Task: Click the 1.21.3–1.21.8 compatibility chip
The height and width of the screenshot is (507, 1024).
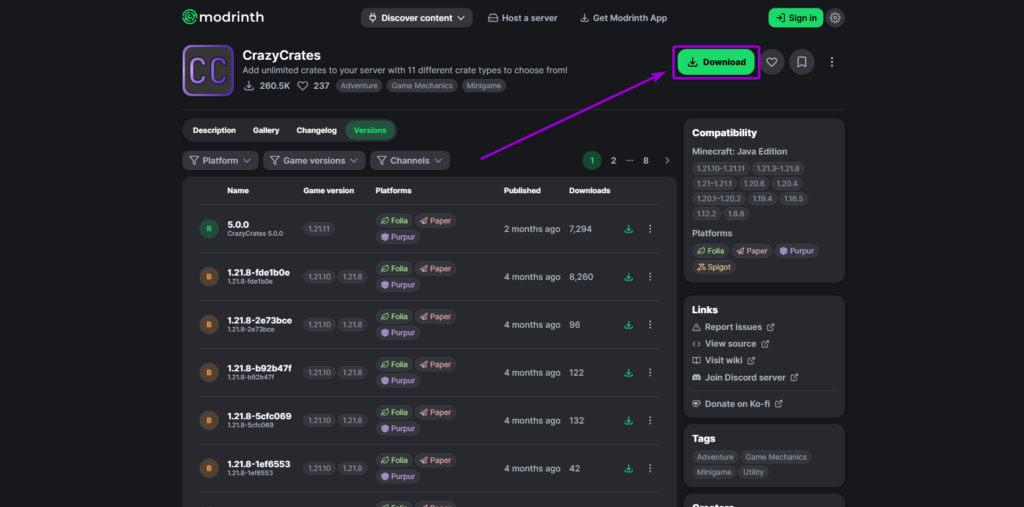Action: click(778, 169)
